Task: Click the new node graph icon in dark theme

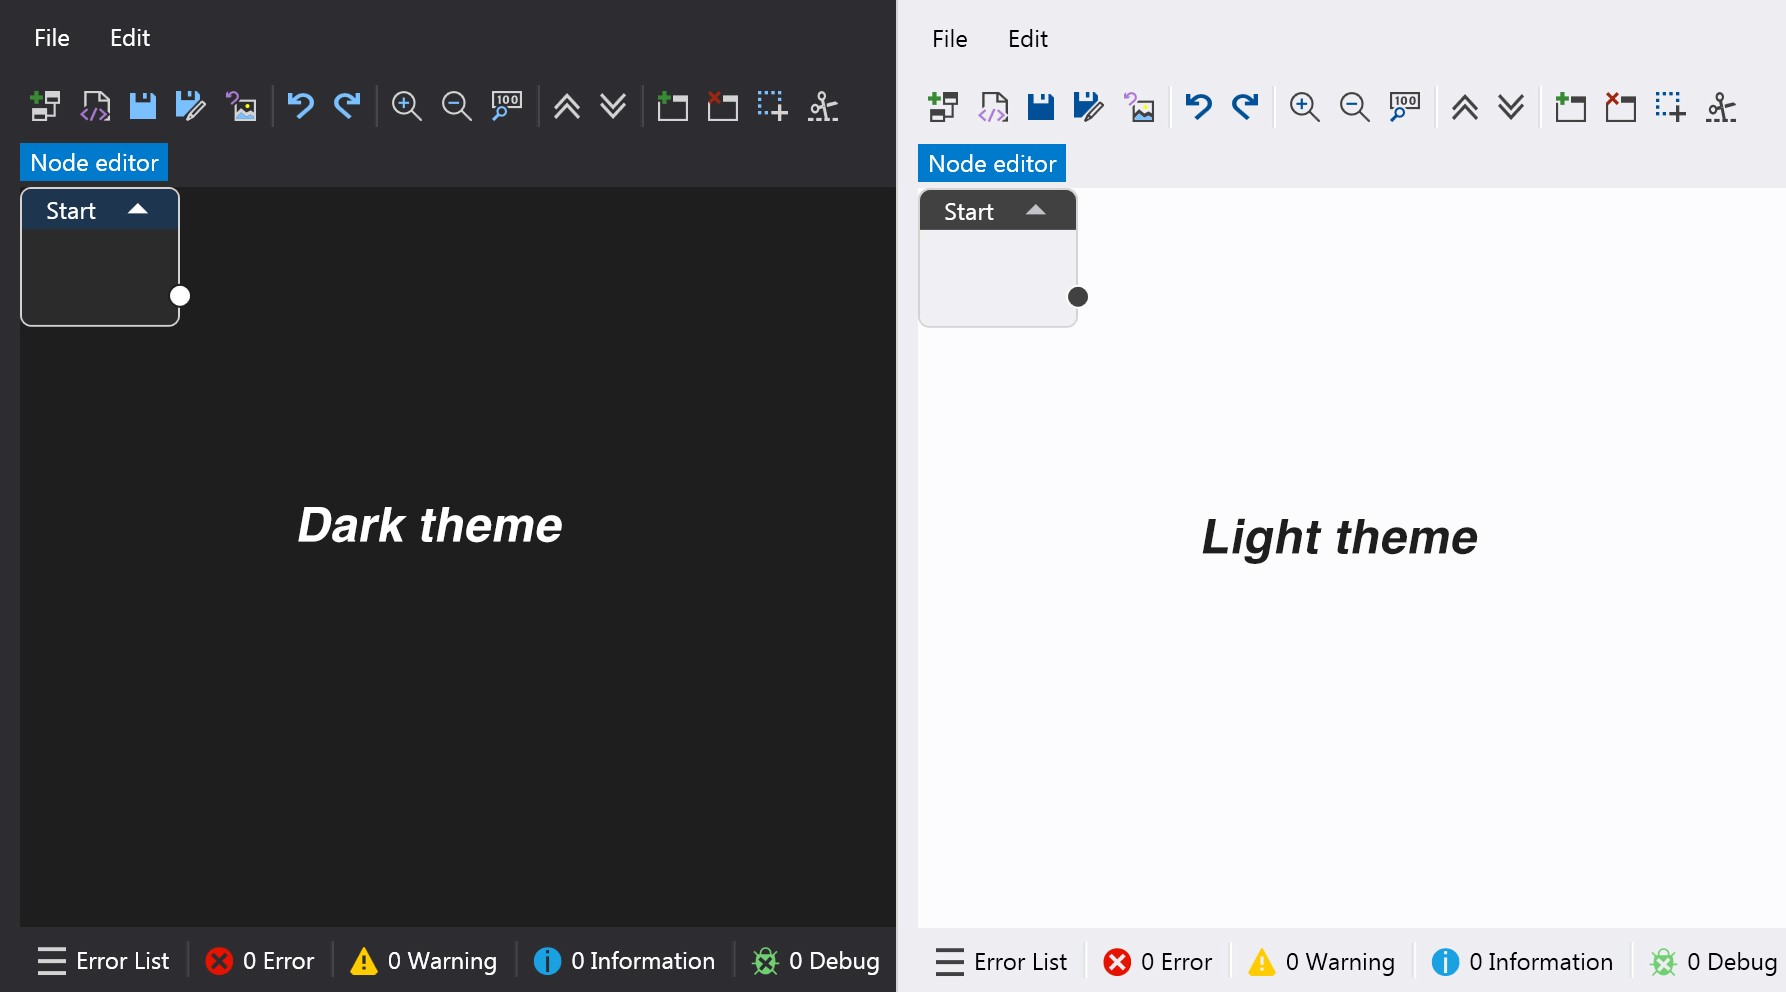Action: point(45,106)
